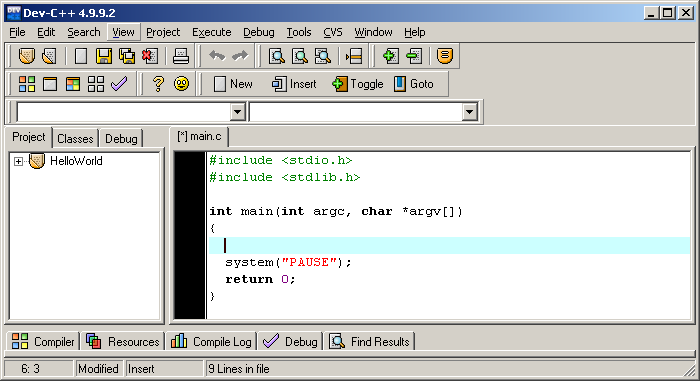Add file to project with green plus icon
This screenshot has height=381, width=700.
(390, 56)
